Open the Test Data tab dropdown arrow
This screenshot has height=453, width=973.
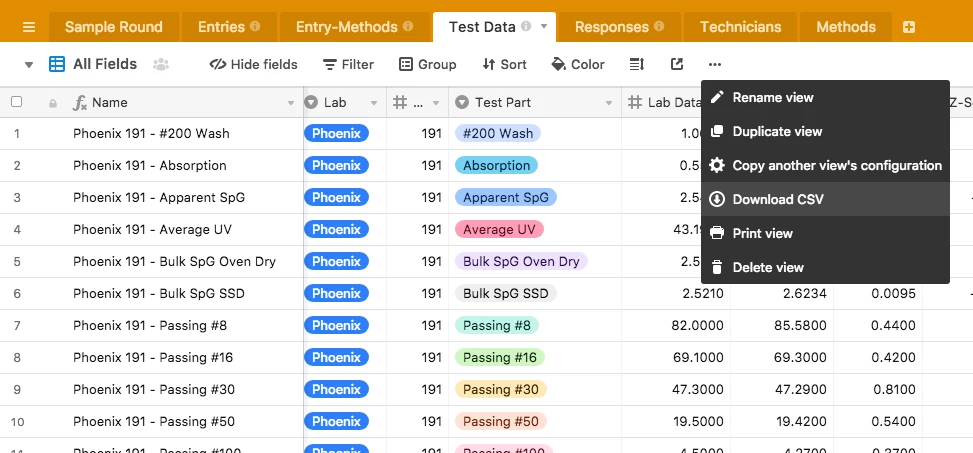point(544,27)
